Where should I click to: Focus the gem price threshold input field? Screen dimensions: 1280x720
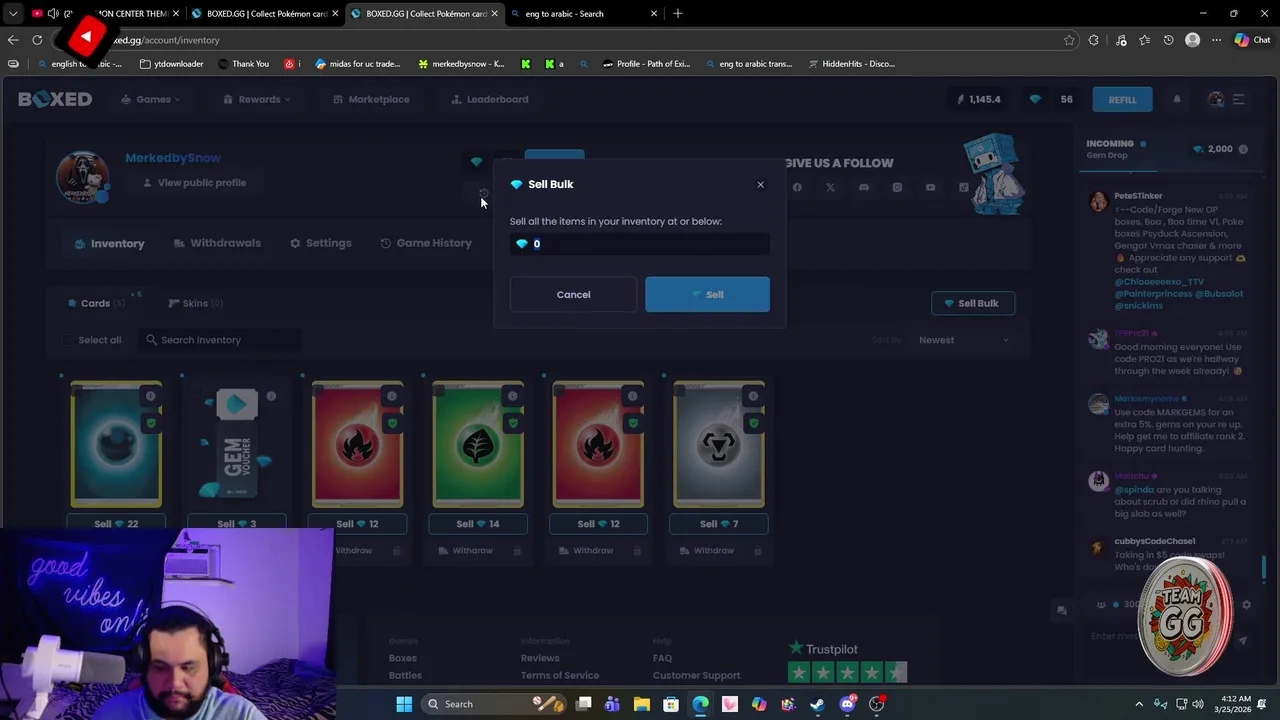[640, 244]
